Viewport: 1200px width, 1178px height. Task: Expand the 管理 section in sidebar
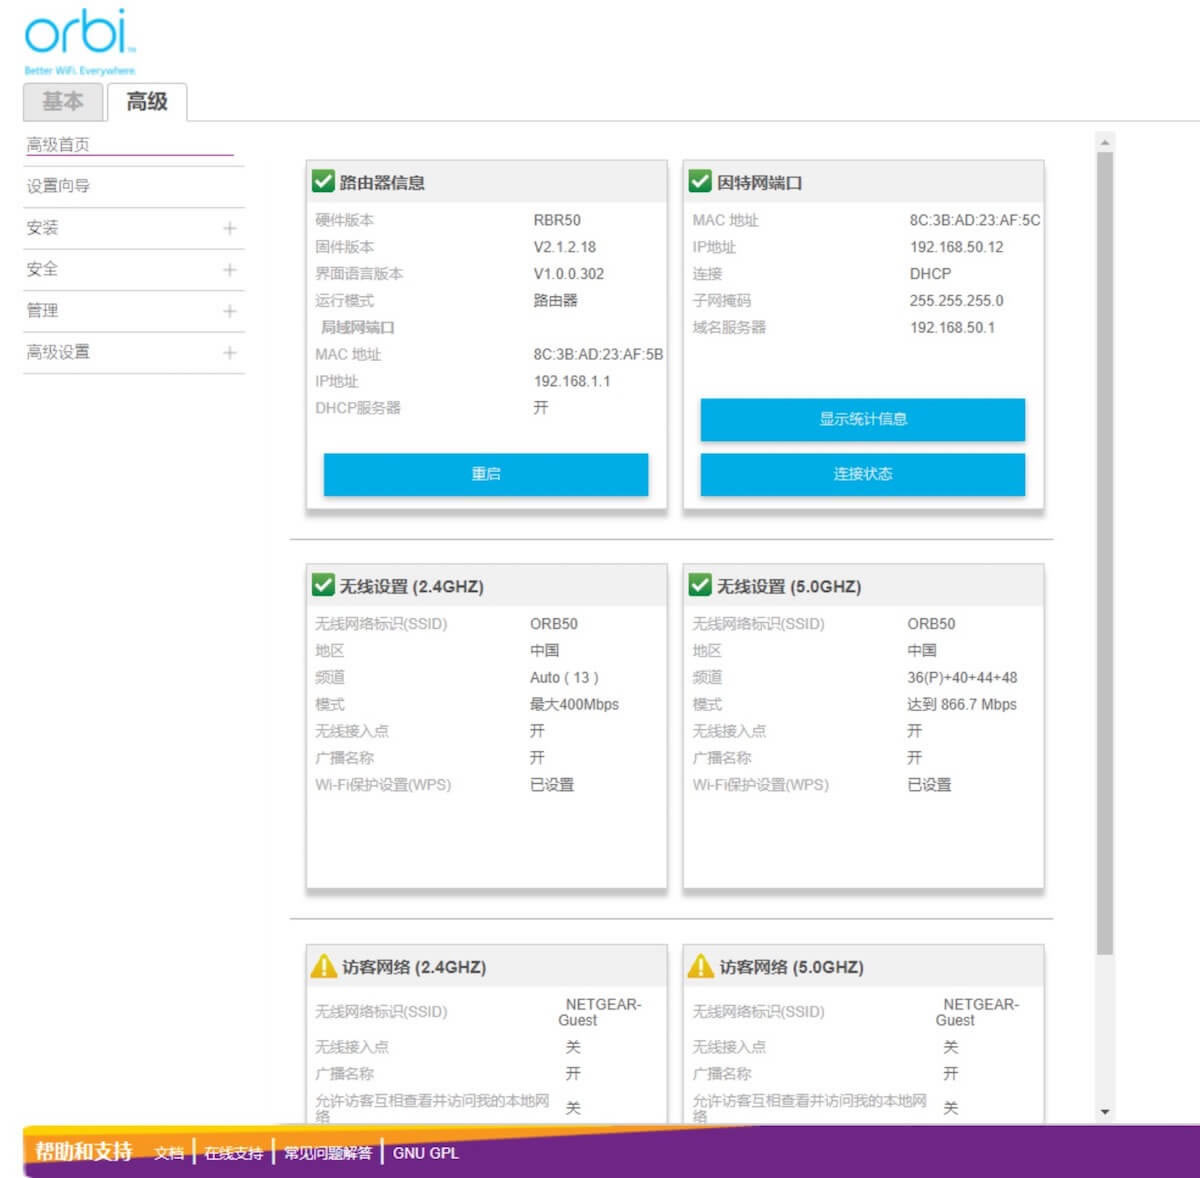click(229, 311)
